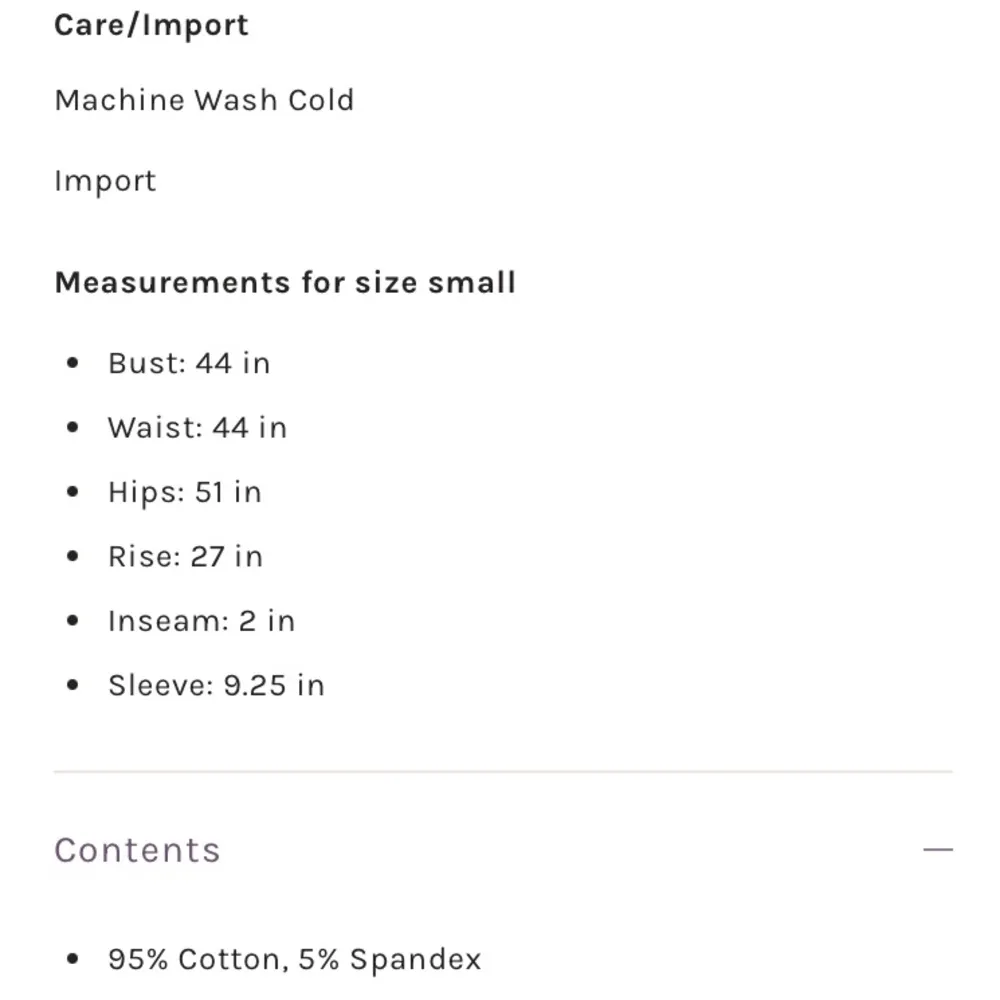Select the Machine Wash Cold text
Viewport: 1000px width, 1000px height.
tap(204, 100)
